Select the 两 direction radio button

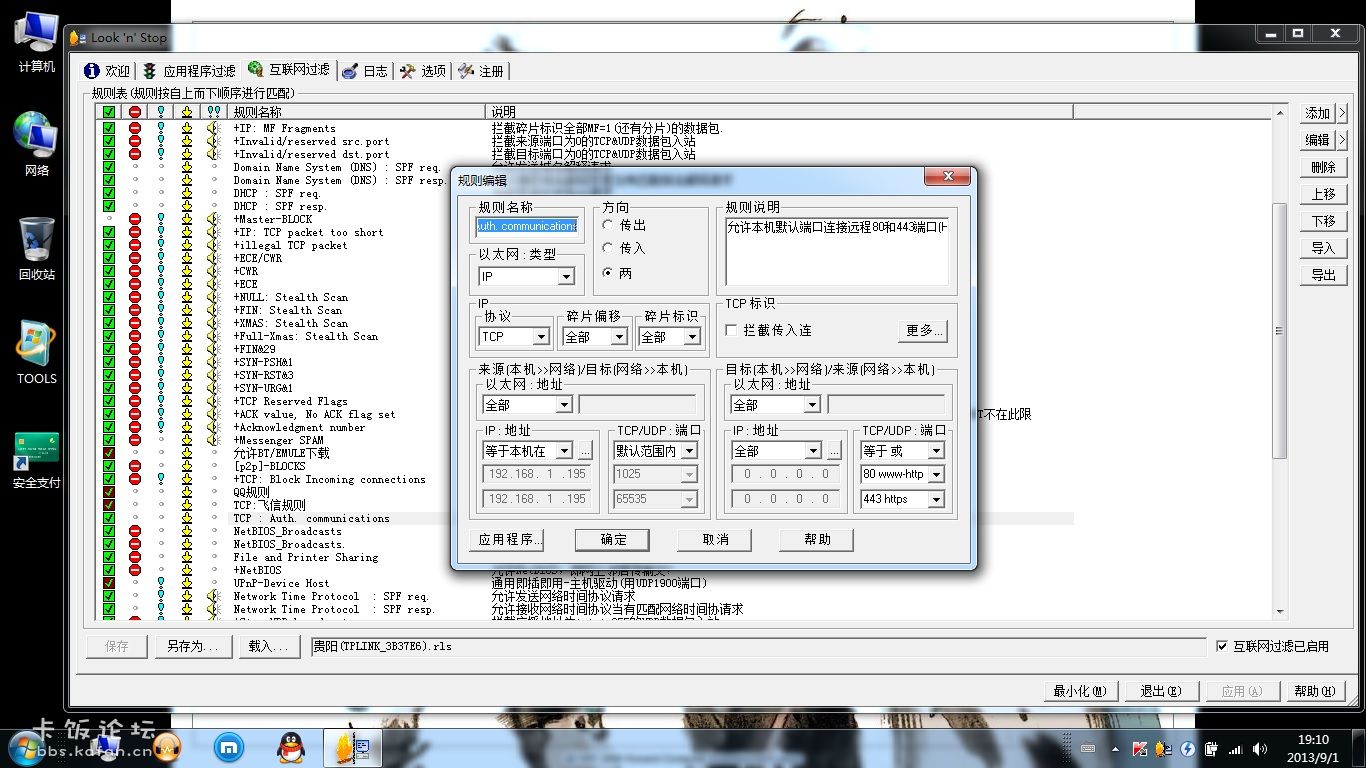point(607,273)
